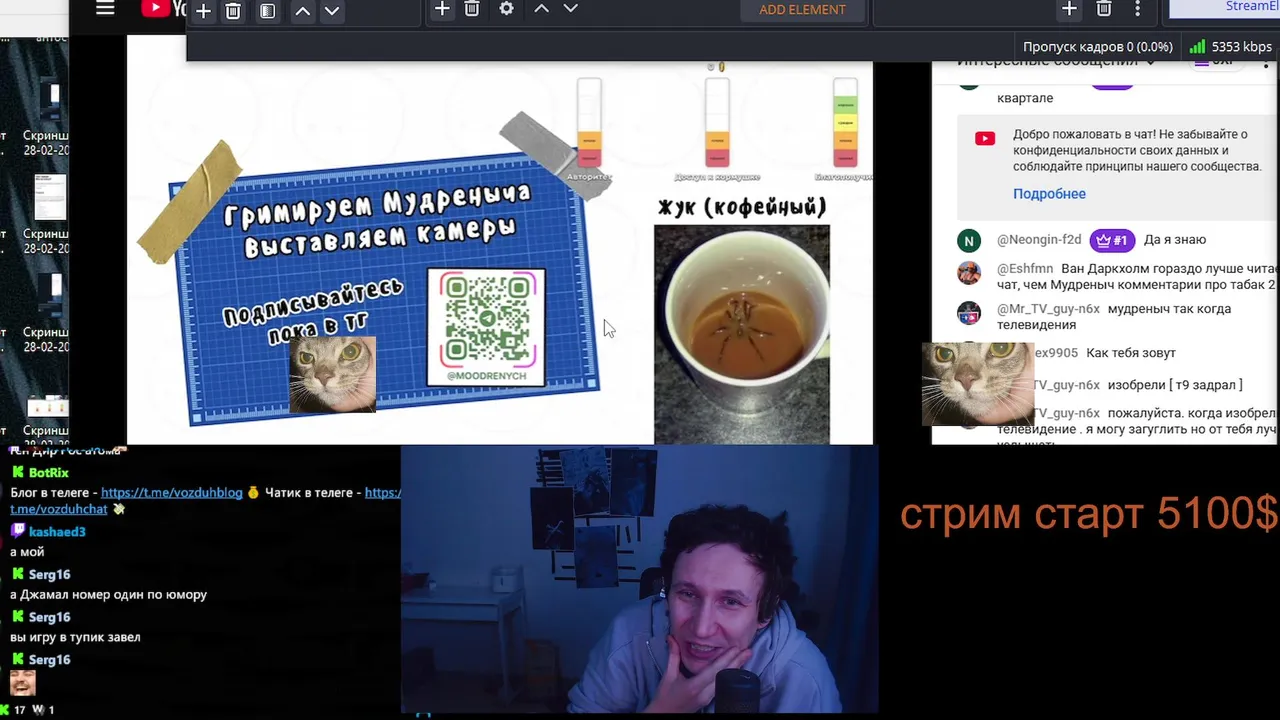This screenshot has width=1280, height=720.
Task: Click the dropped frames status 'Пропуск кадров 0 (0.0%)'
Action: coord(1097,47)
